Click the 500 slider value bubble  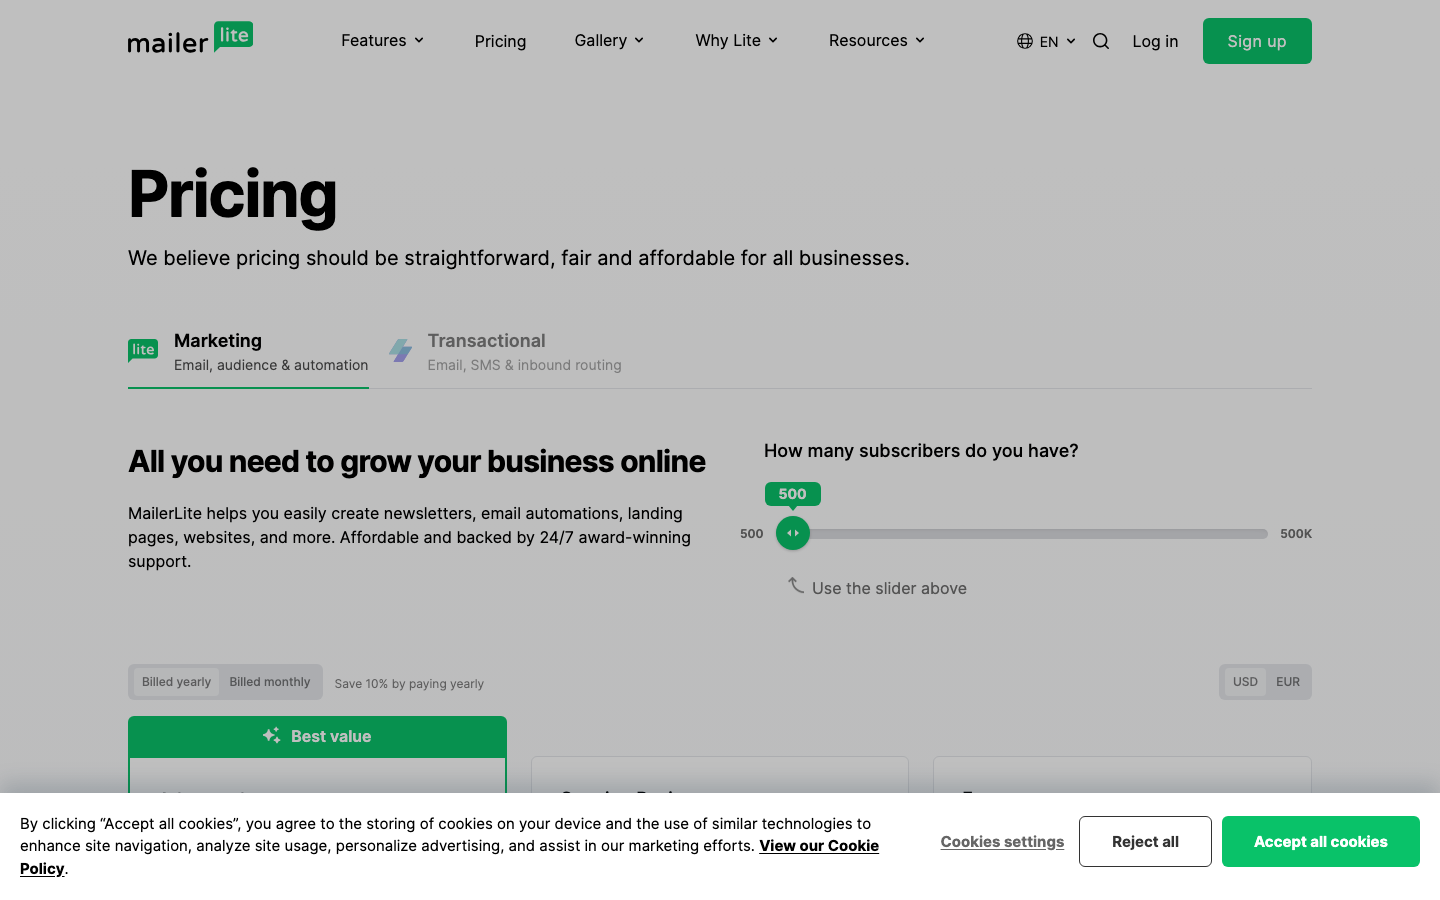click(793, 494)
